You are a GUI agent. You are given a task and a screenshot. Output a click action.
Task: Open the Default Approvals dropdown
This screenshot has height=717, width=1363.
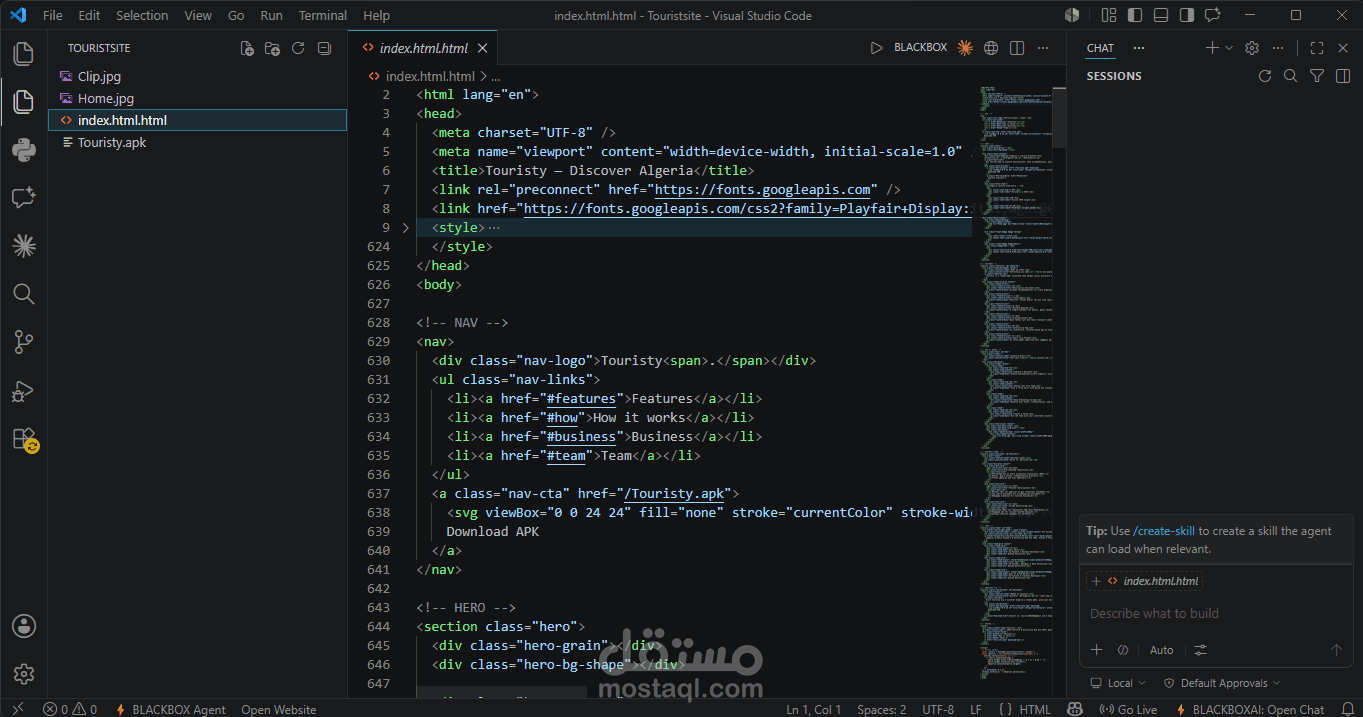pyautogui.click(x=1223, y=683)
